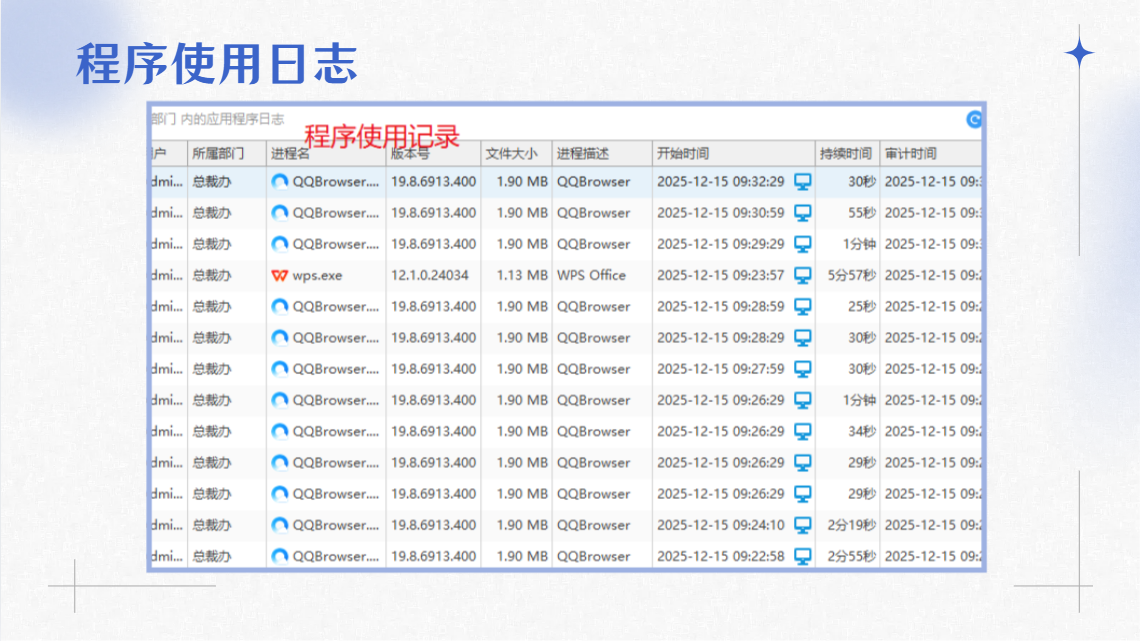Click the monitor icon in the wps.exe row

coord(803,275)
